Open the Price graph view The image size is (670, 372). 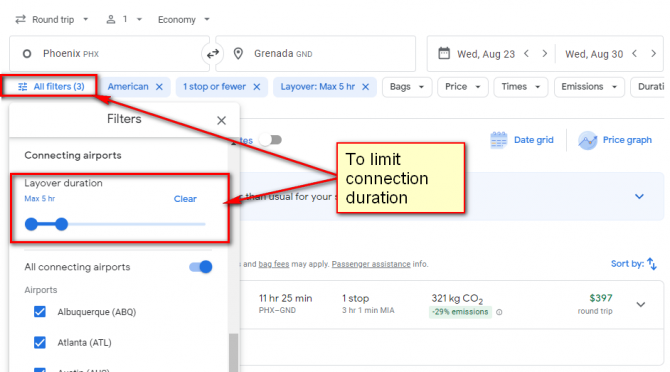(x=615, y=140)
